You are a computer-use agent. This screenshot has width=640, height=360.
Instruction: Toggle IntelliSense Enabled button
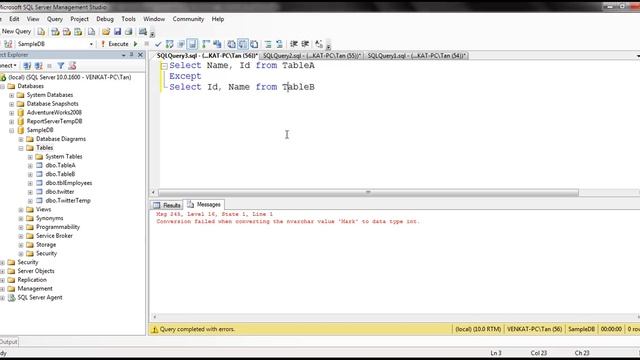tap(193, 44)
